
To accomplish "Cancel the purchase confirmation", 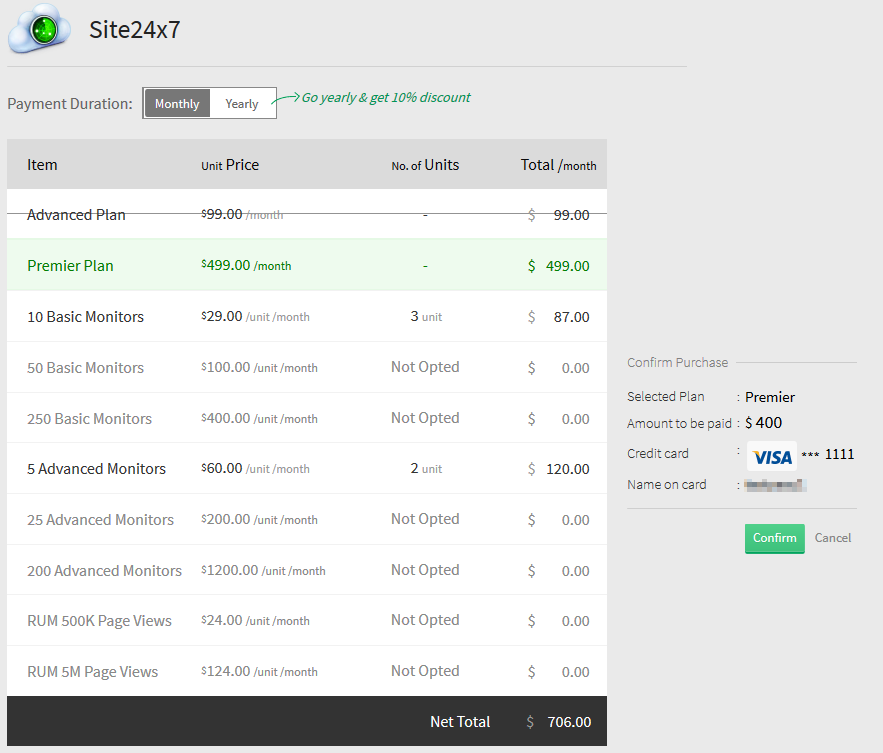I will [832, 538].
